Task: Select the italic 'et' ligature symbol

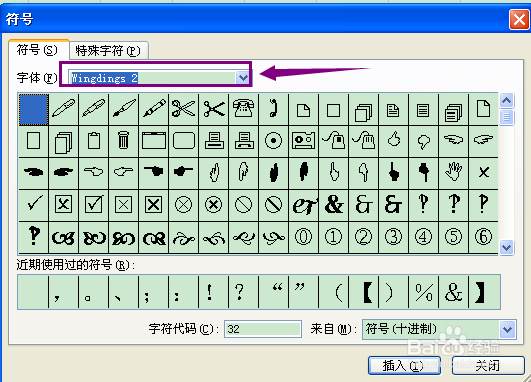Action: [x=303, y=205]
